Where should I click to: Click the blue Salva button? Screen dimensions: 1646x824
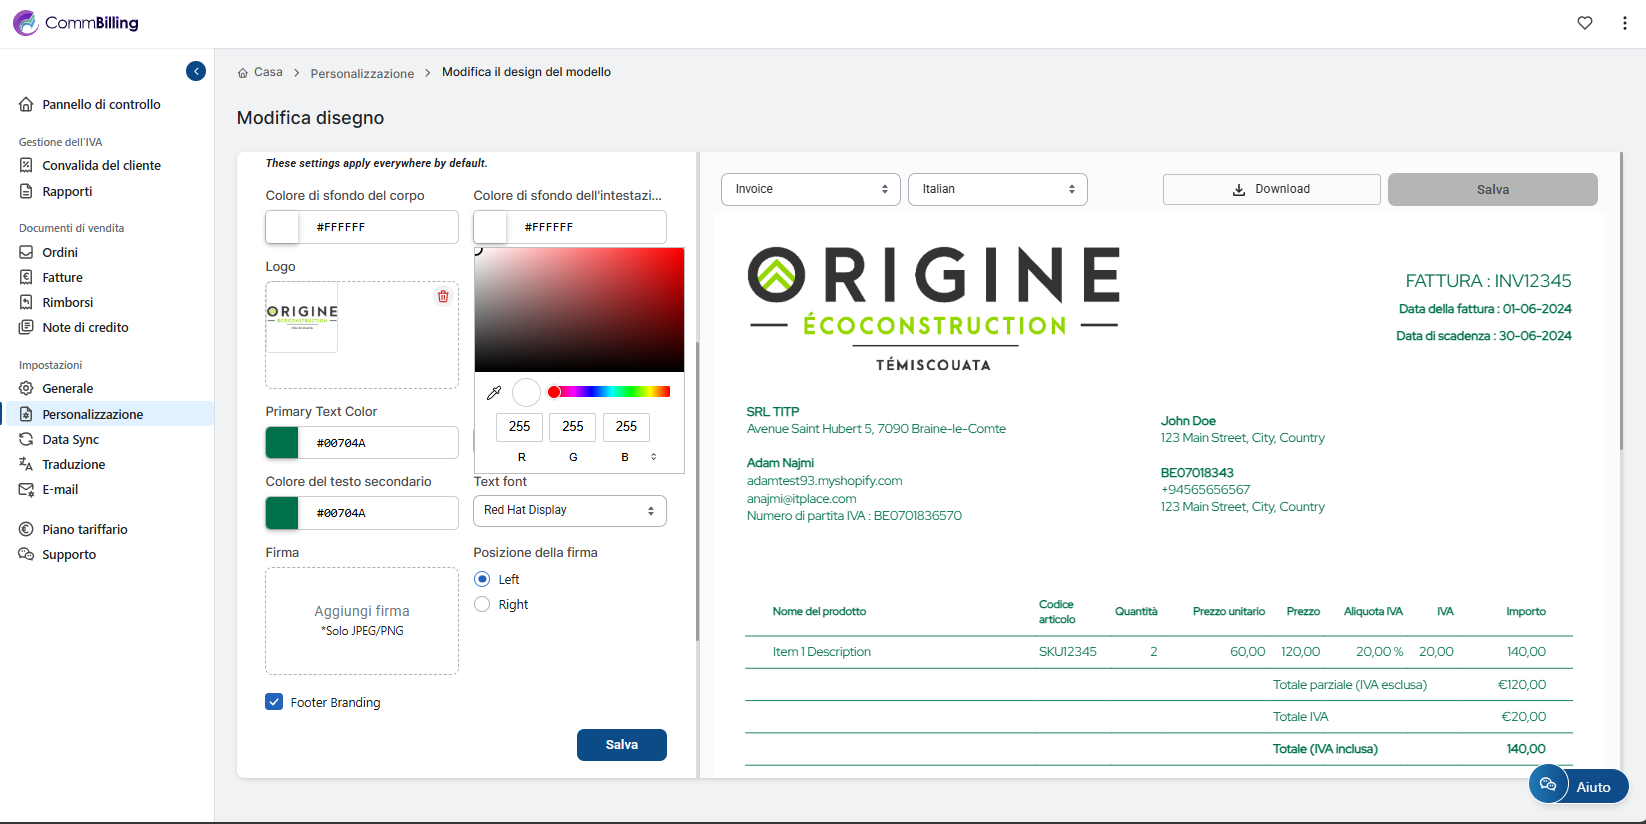pos(621,745)
